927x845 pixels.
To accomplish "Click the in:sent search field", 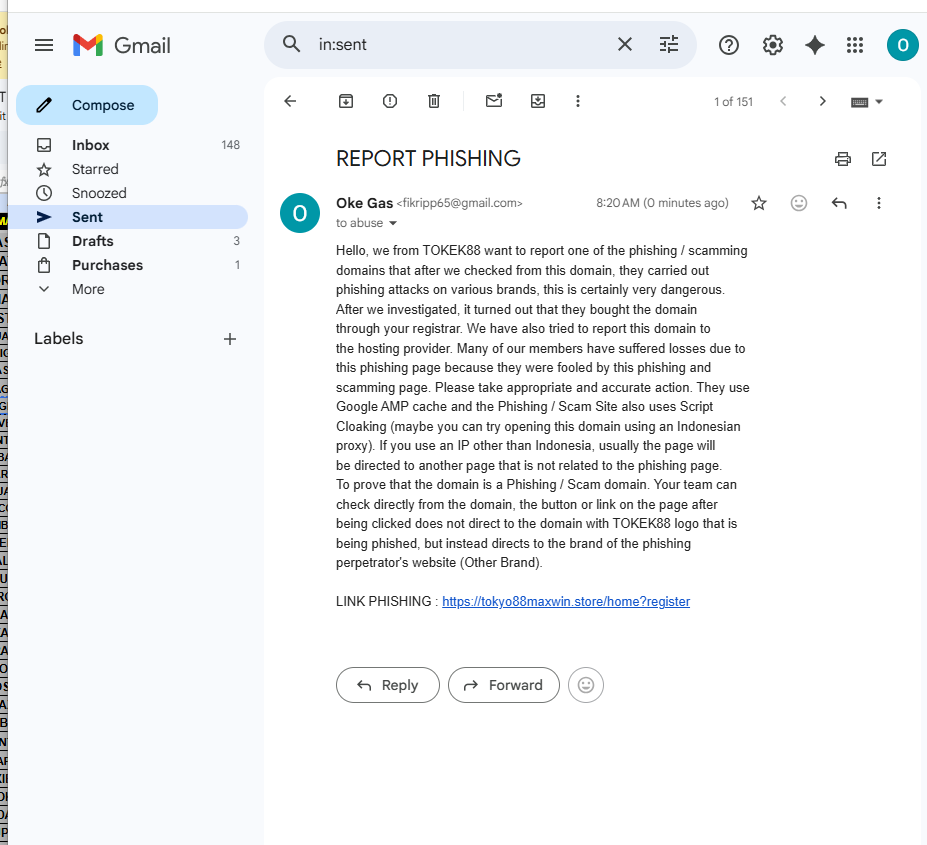I will tap(461, 44).
